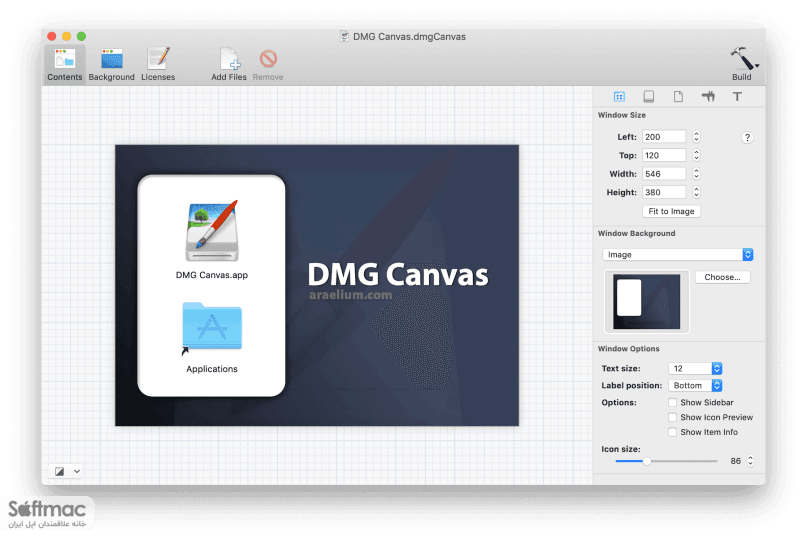Click the Remove toolbar icon
This screenshot has width=807, height=540.
pyautogui.click(x=268, y=59)
